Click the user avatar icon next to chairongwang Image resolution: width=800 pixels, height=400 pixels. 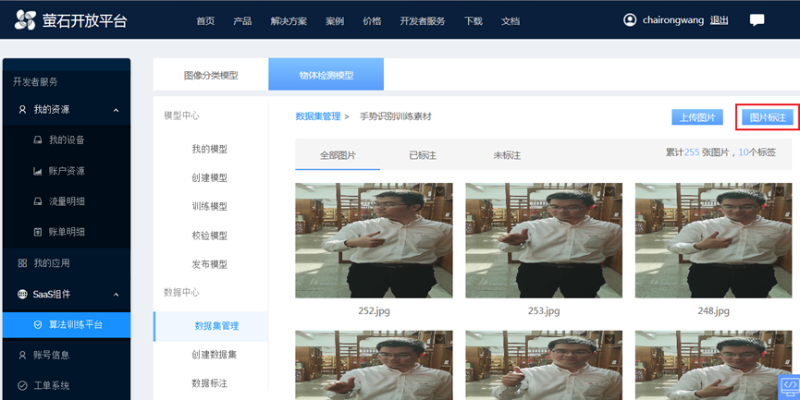629,20
